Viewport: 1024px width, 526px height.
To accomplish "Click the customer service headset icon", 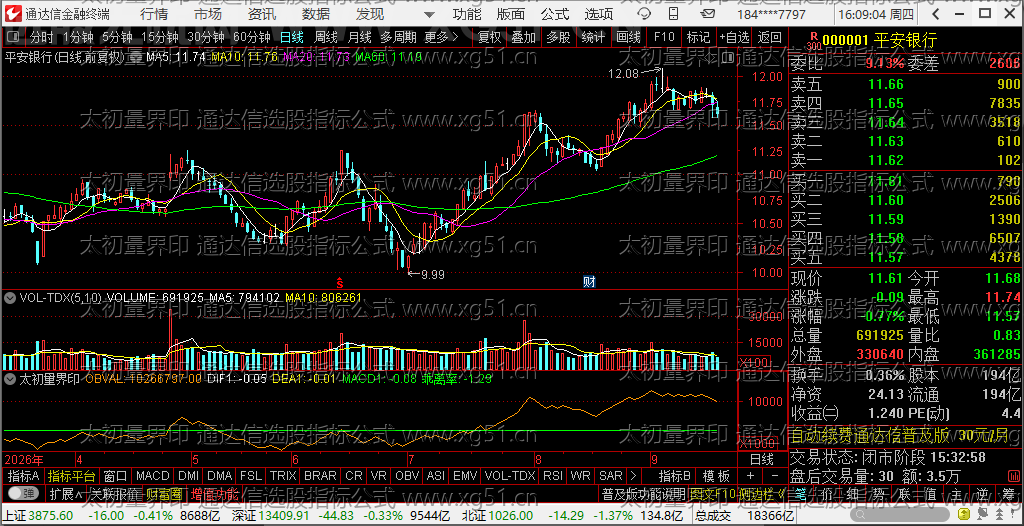I will pos(643,14).
